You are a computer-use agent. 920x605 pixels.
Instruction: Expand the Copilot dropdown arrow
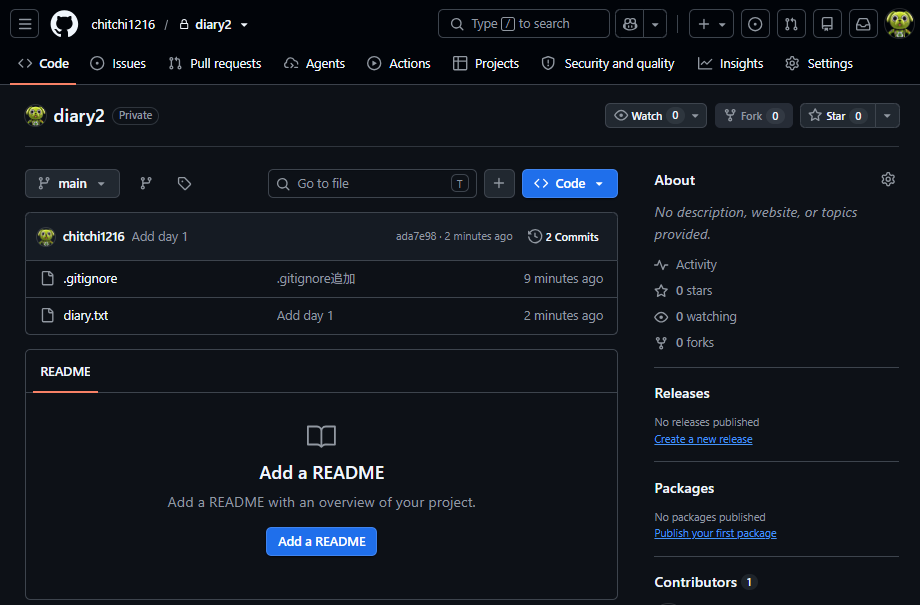click(655, 24)
